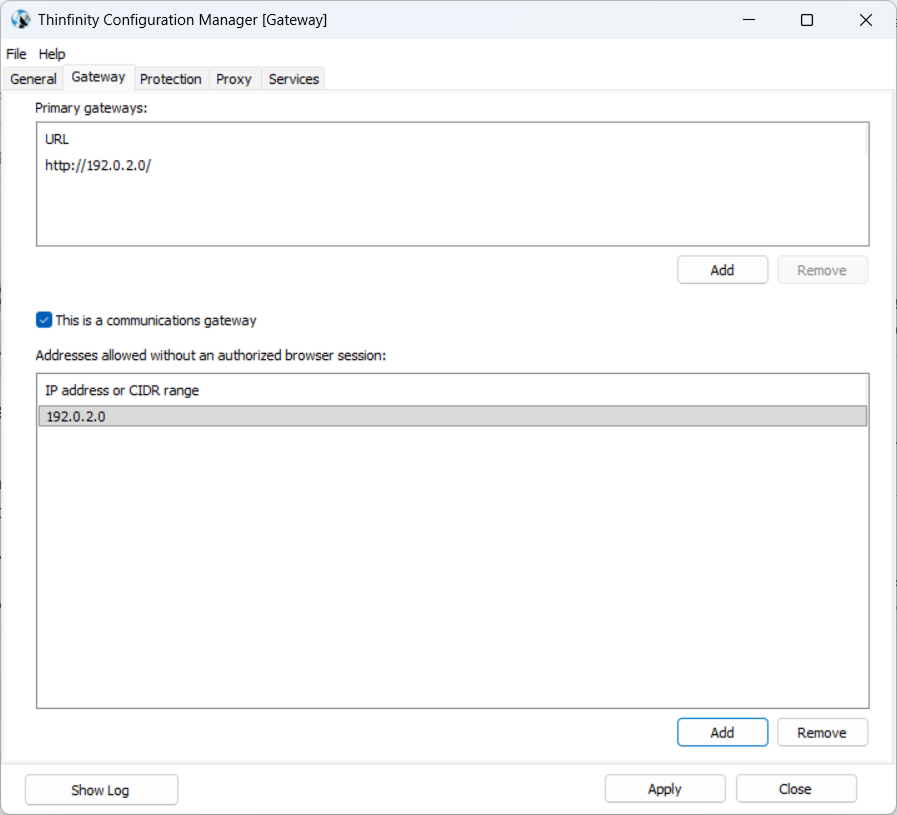This screenshot has height=815, width=897.
Task: Minimize the Configuration Manager window
Action: [749, 20]
